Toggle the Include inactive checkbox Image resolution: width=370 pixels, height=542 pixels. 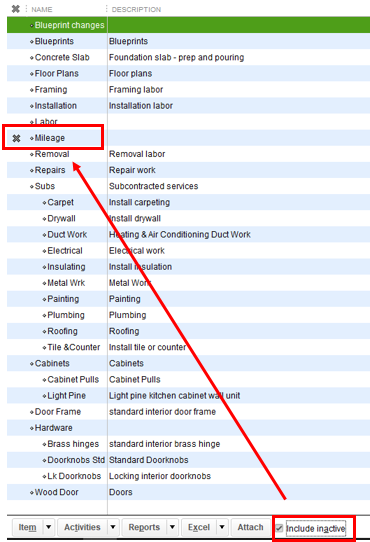(x=279, y=528)
